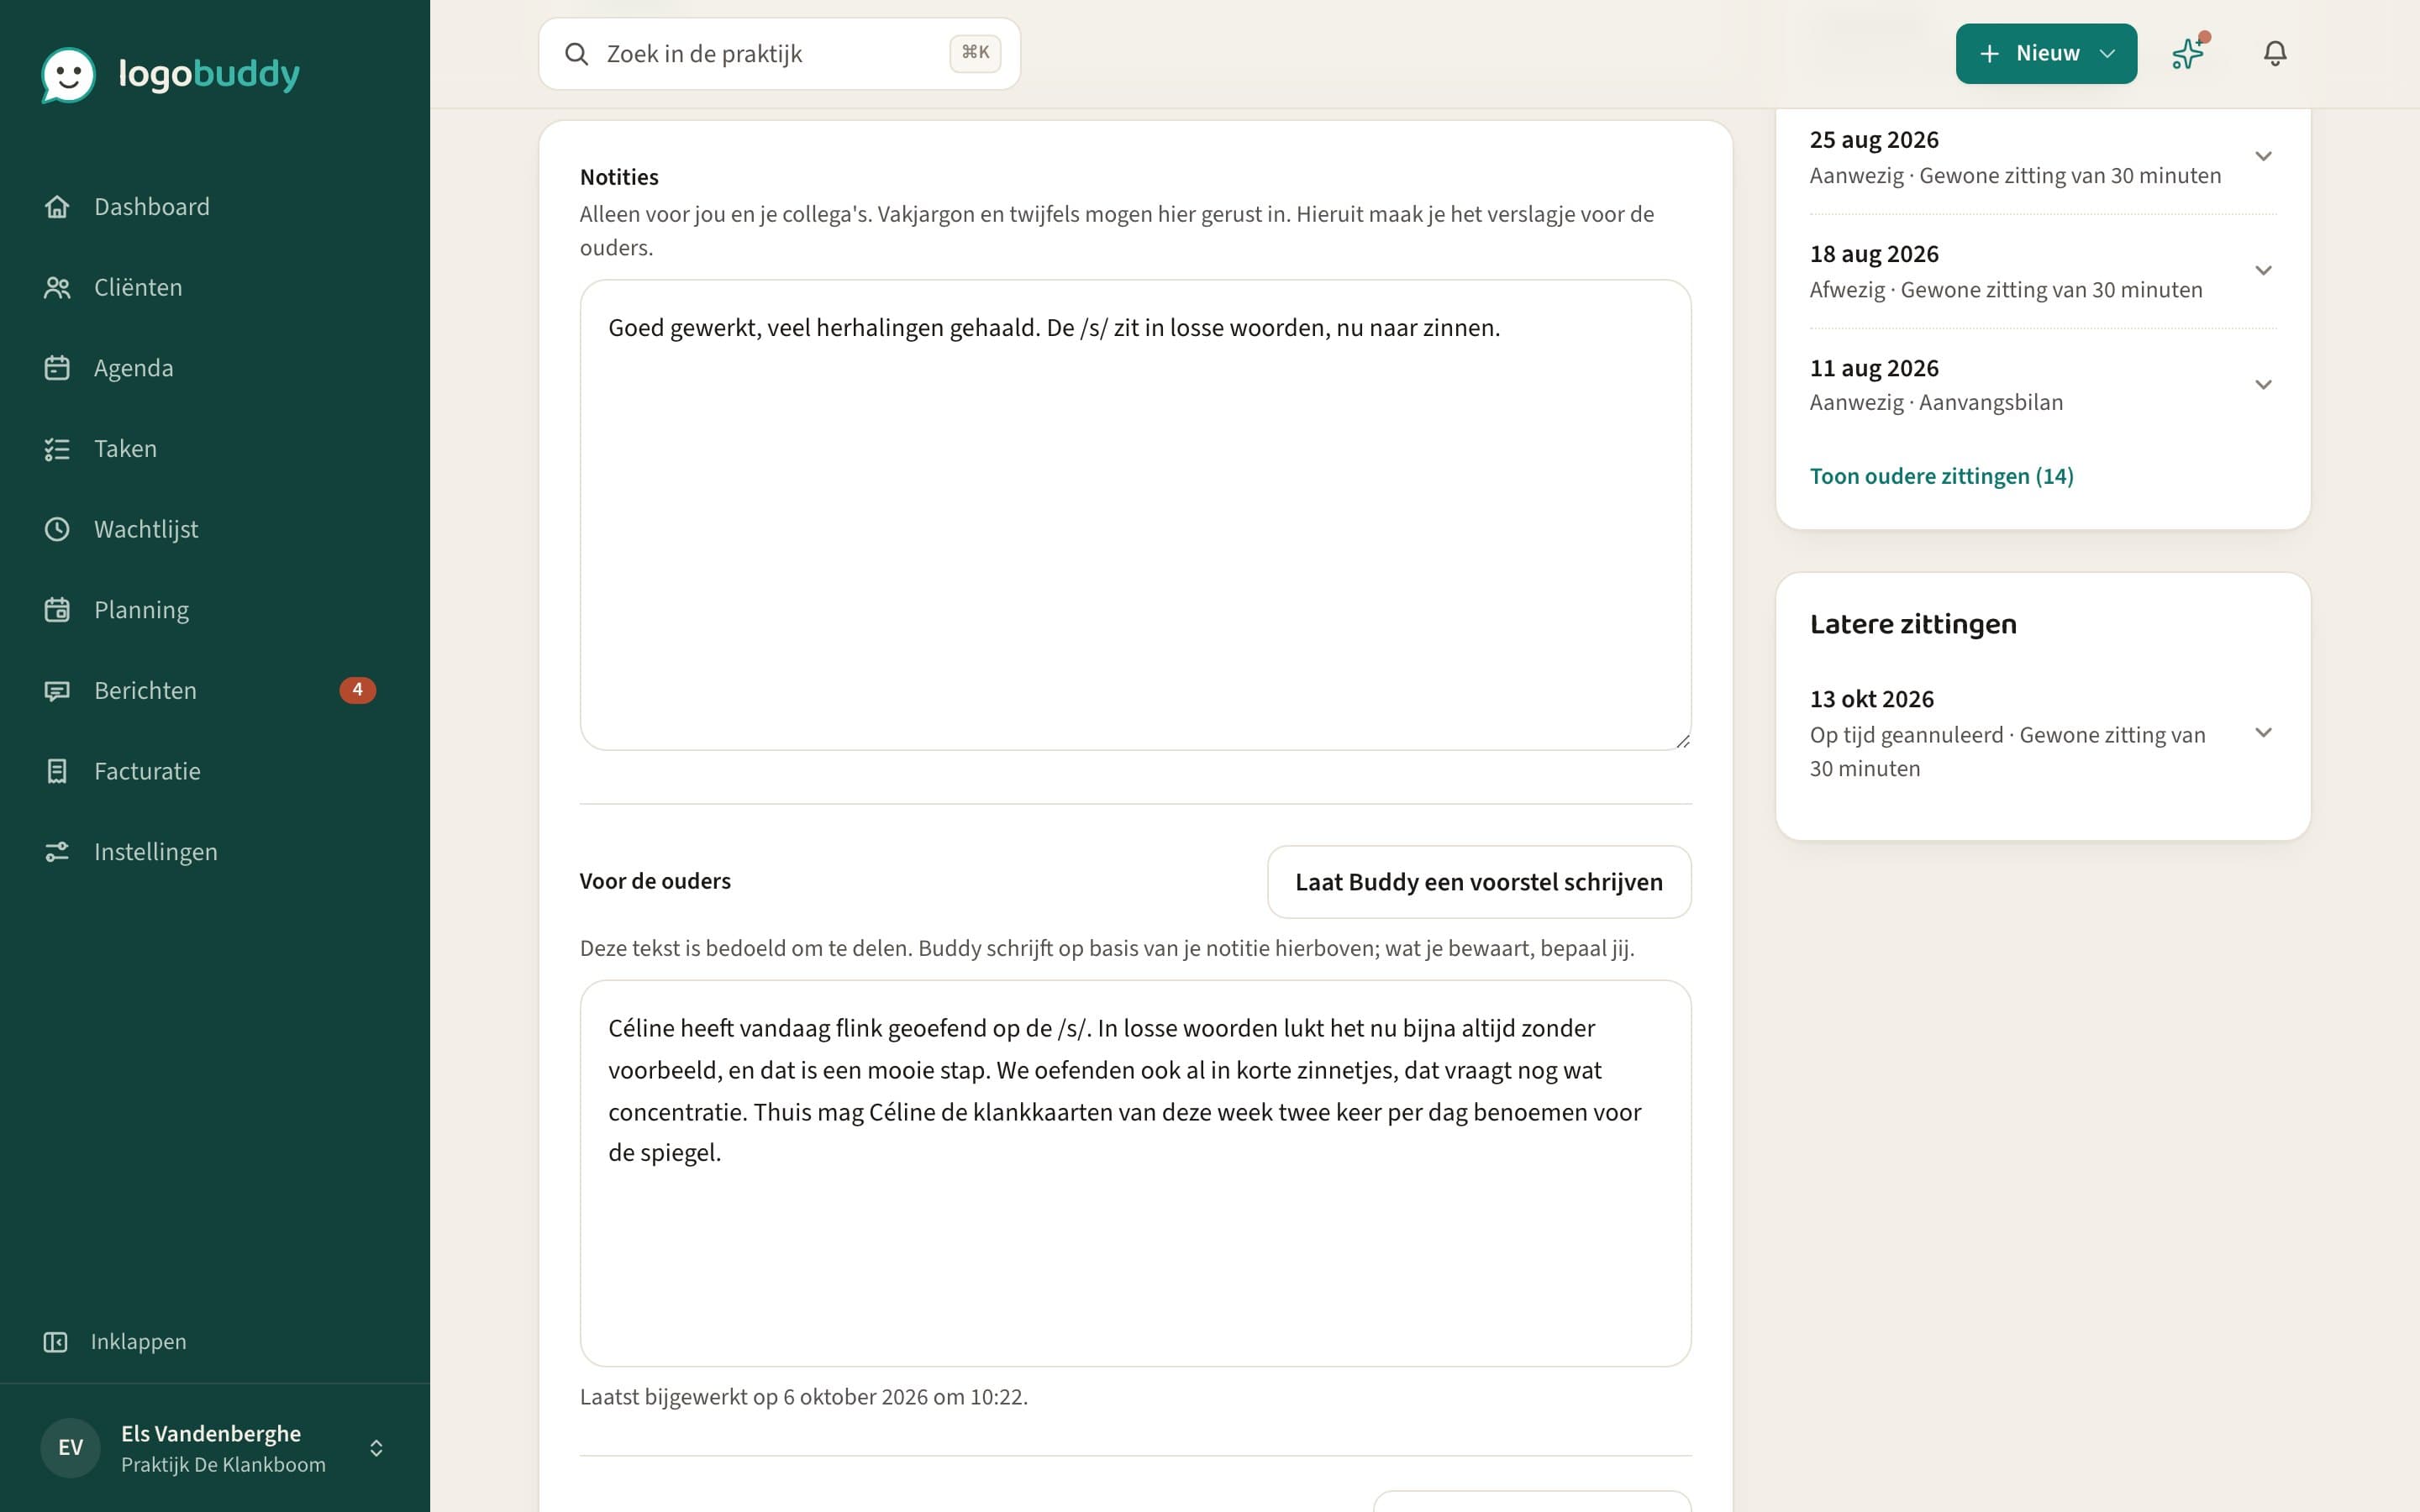The image size is (2420, 1512).
Task: Expand the 13 okt 2026 session
Action: pos(2263,732)
